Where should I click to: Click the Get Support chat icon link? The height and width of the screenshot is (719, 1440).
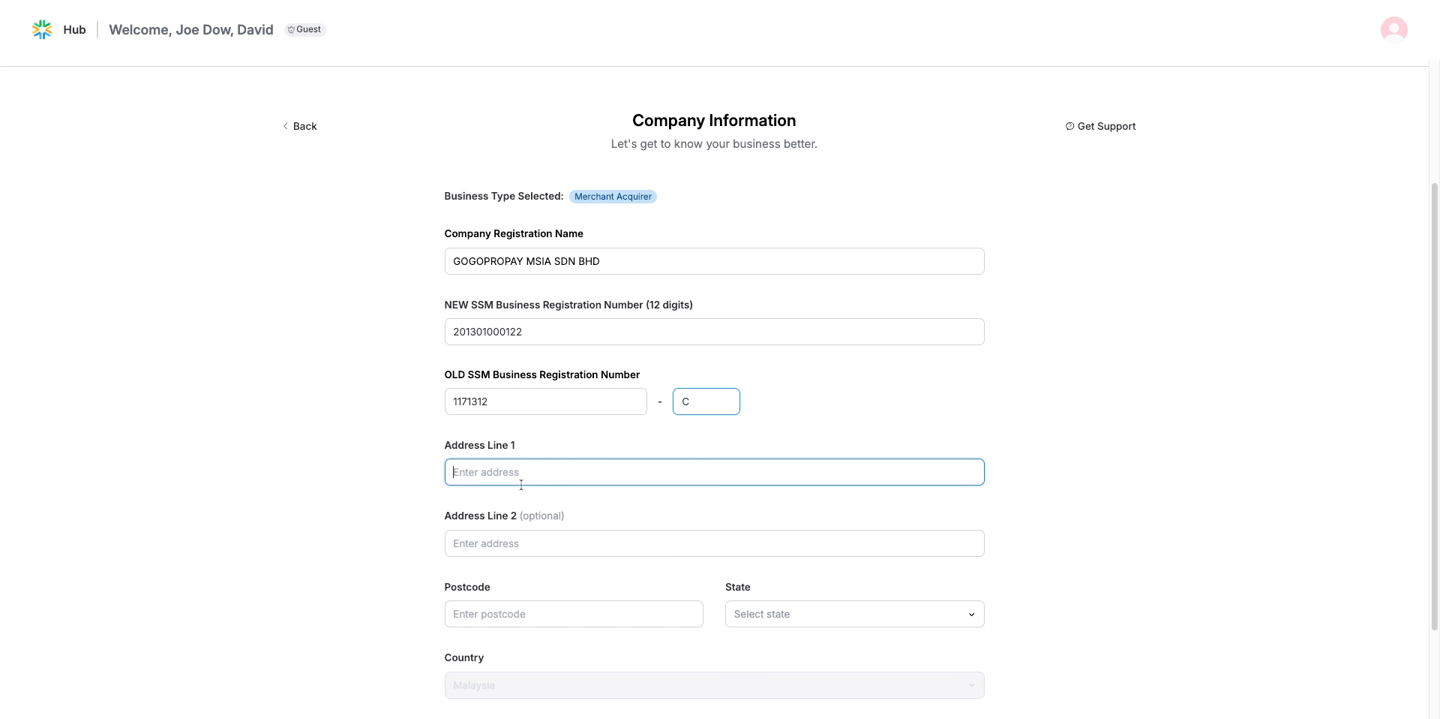coord(1100,126)
